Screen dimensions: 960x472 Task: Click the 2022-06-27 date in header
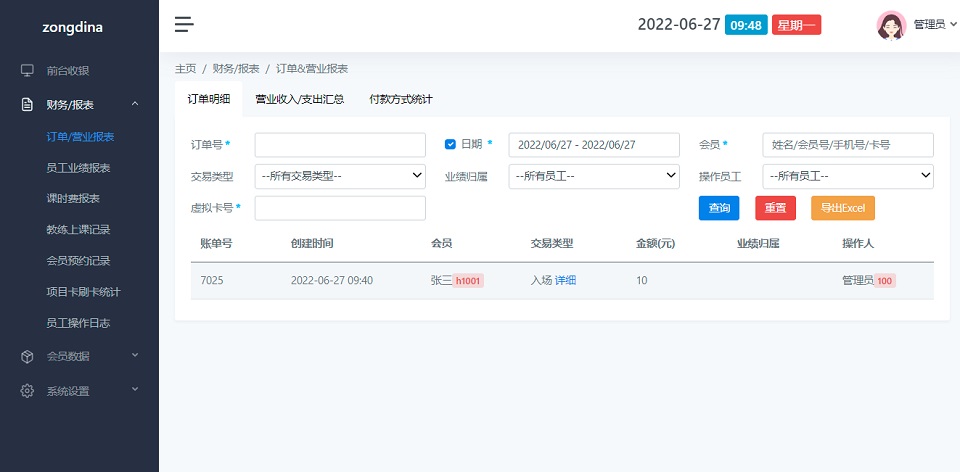(x=679, y=25)
